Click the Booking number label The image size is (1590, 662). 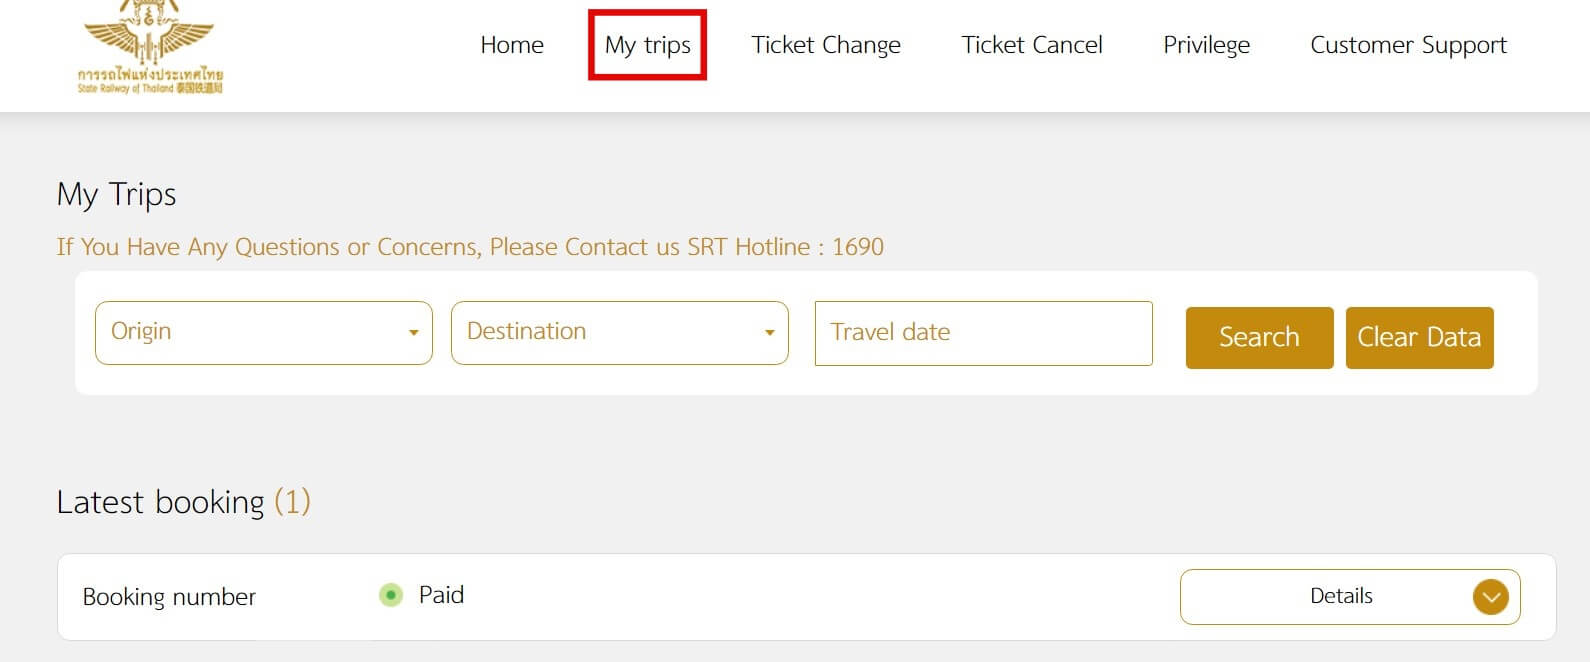(169, 597)
